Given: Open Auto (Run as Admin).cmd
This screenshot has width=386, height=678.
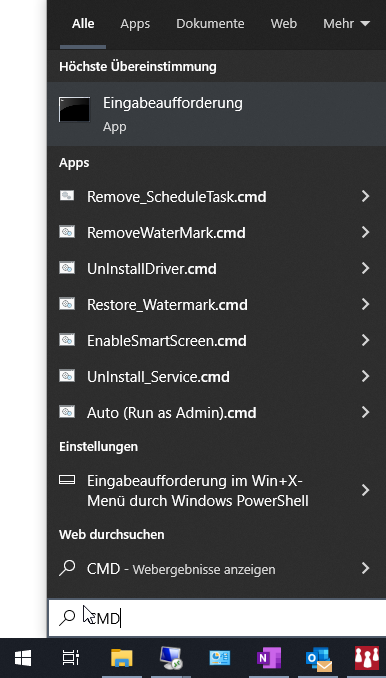Looking at the screenshot, I should (172, 413).
